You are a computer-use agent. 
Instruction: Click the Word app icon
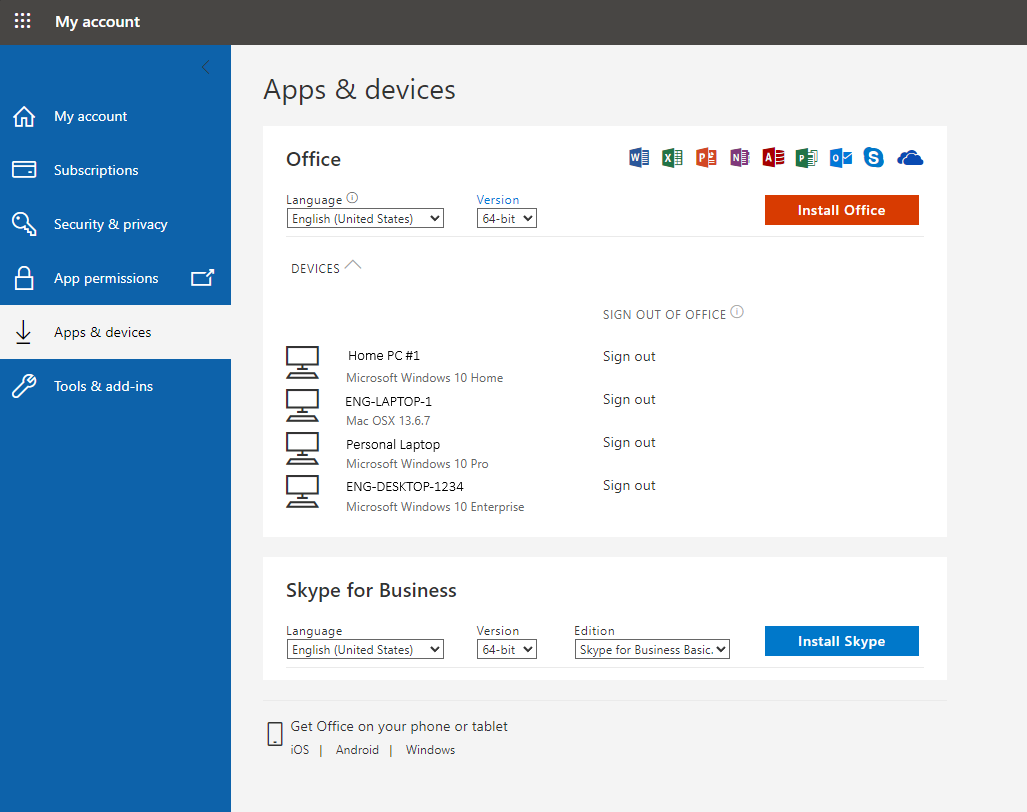point(639,158)
